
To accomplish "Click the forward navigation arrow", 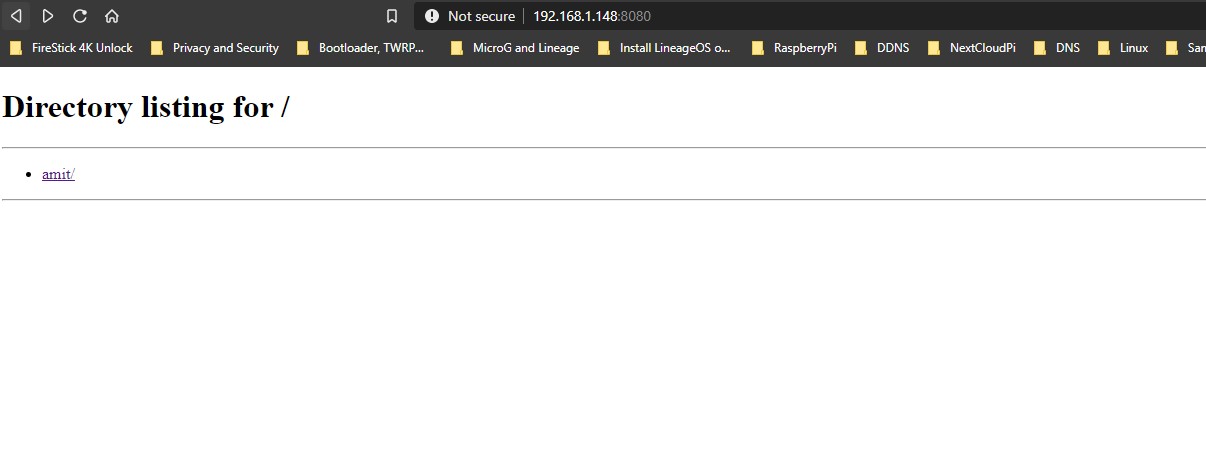I will tap(48, 16).
